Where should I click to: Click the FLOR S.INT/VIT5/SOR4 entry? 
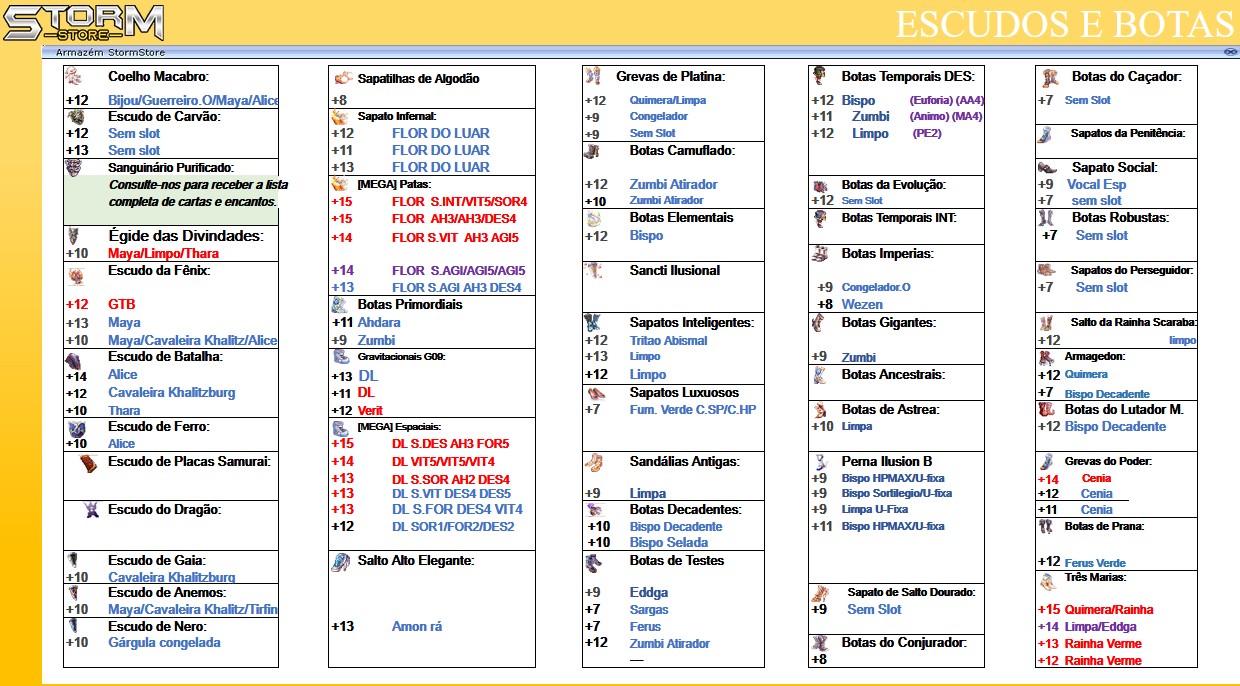(459, 201)
